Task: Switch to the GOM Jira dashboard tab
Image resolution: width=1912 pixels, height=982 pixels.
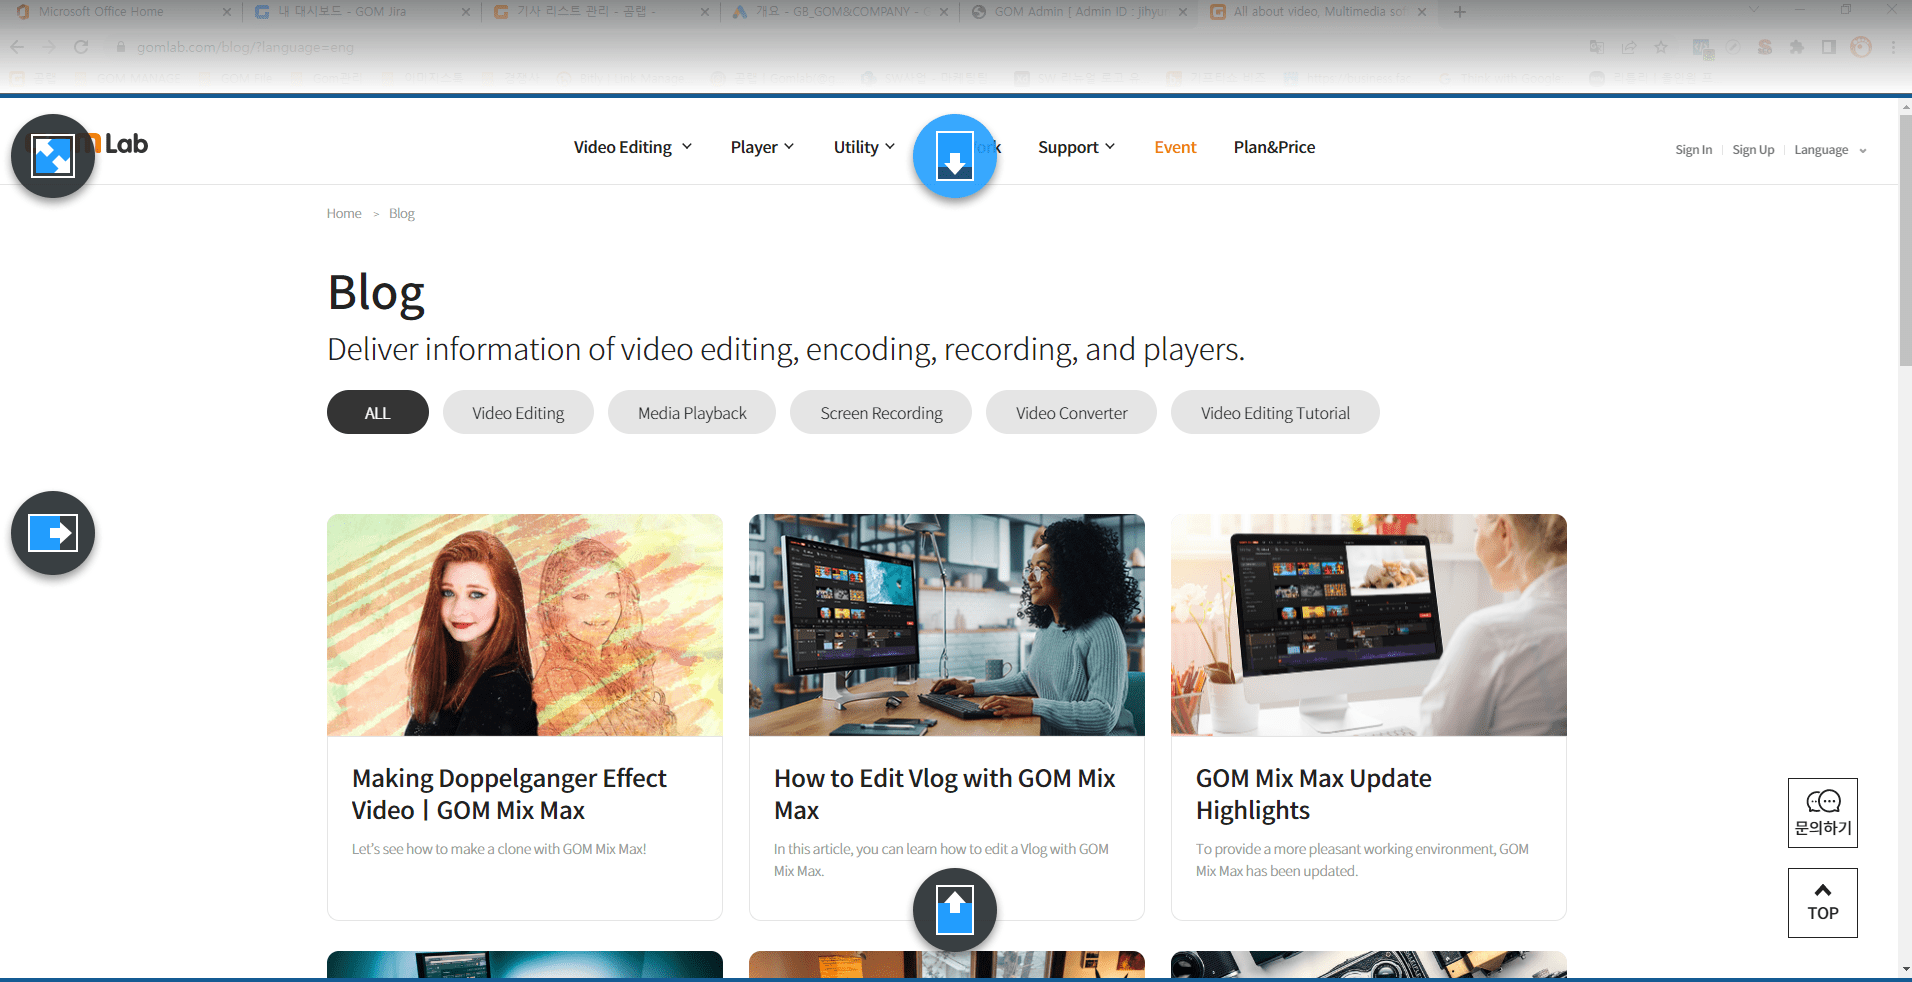Action: click(361, 12)
